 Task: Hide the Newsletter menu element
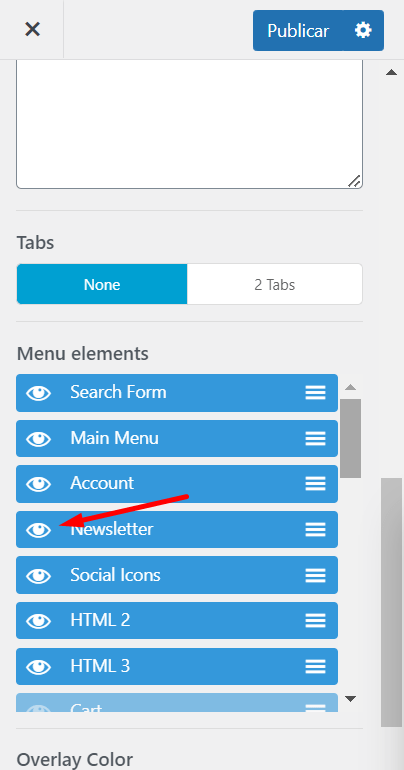[38, 529]
